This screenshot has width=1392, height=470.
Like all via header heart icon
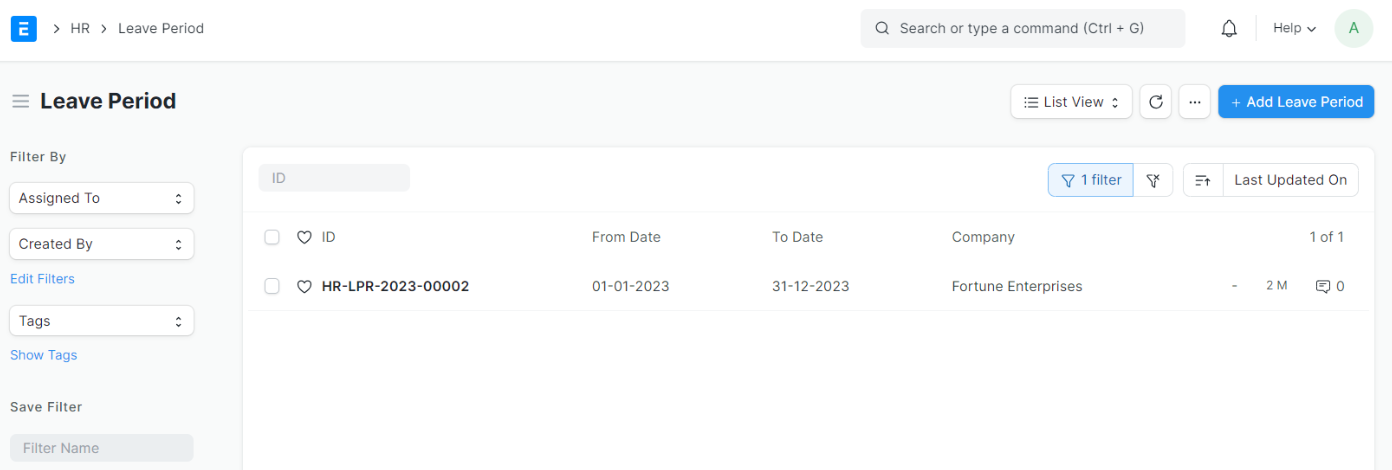[305, 238]
